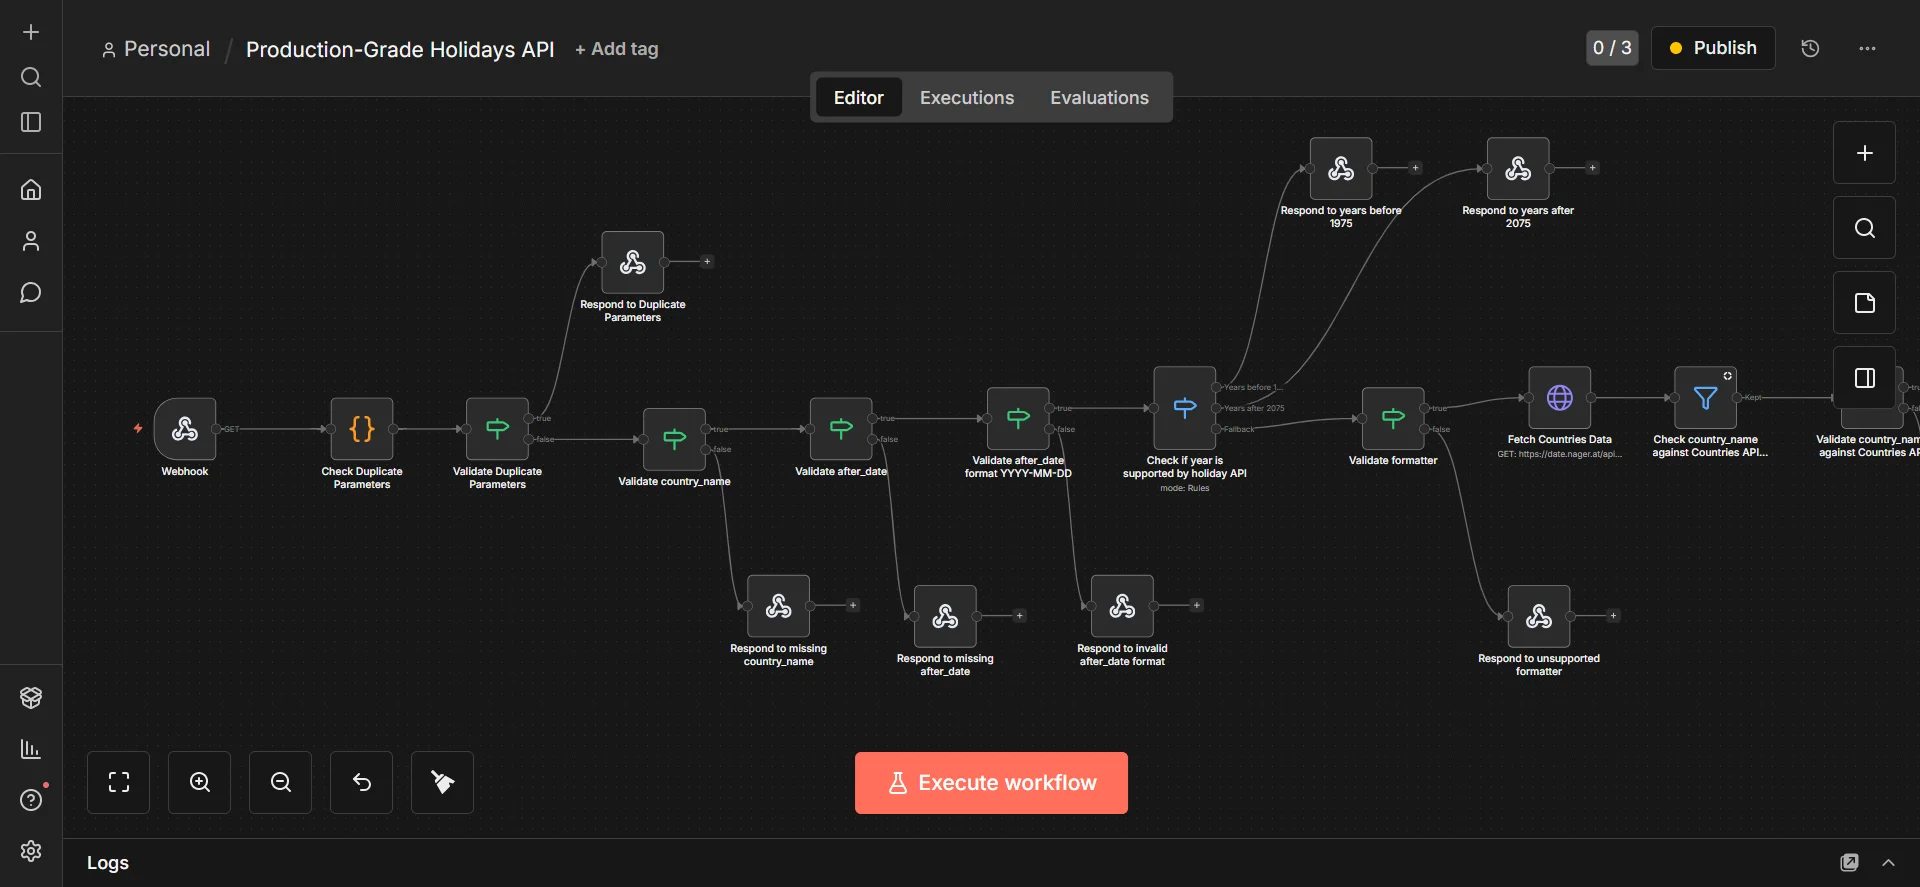Open the search in the left sidebar

[31, 77]
